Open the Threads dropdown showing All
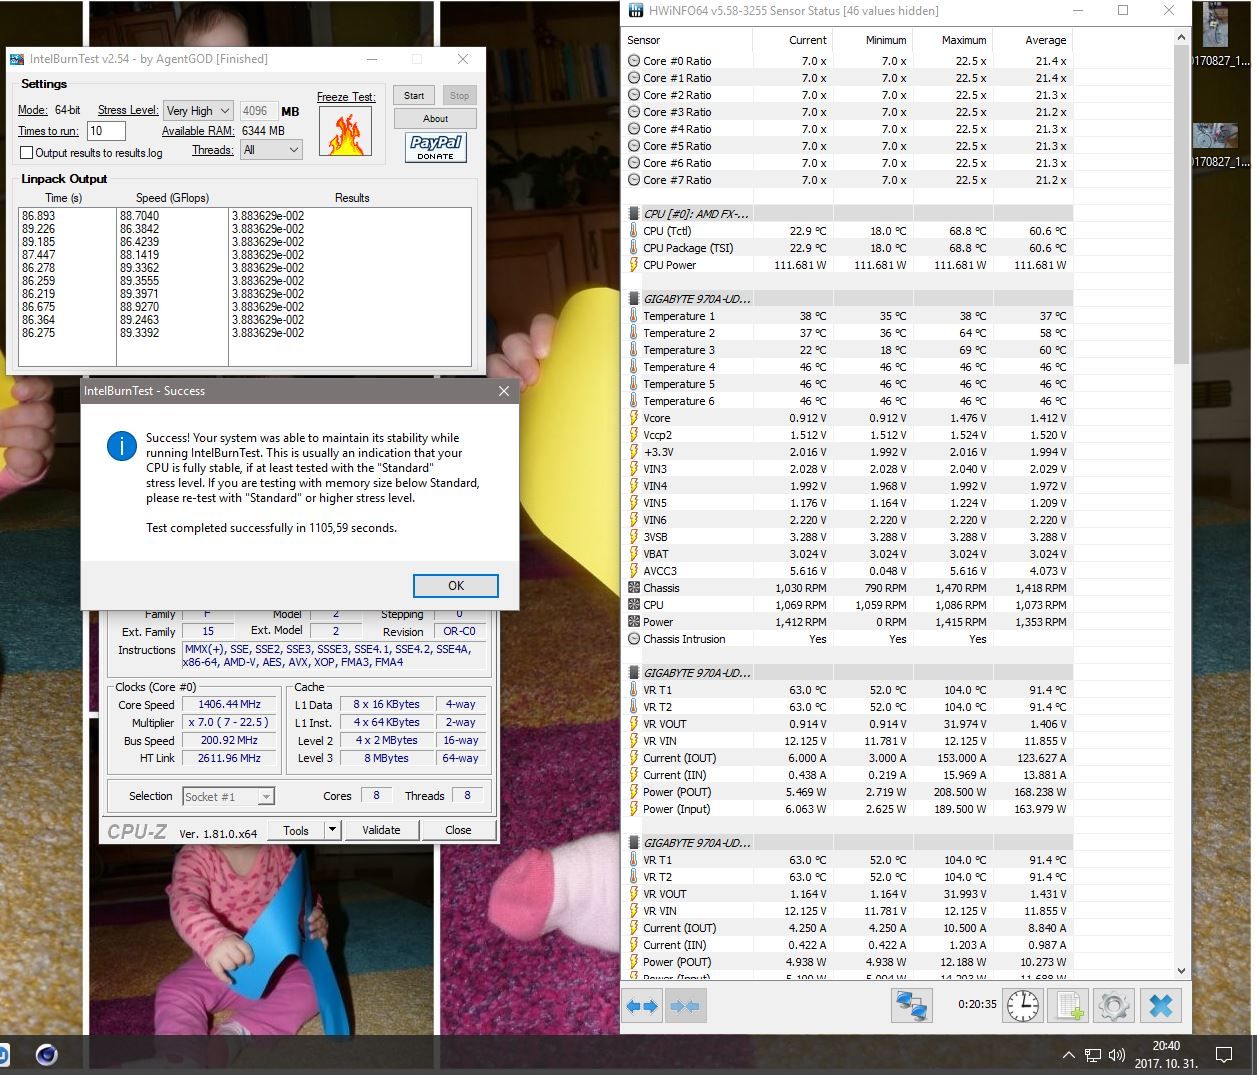Viewport: 1257px width, 1075px height. tap(271, 150)
